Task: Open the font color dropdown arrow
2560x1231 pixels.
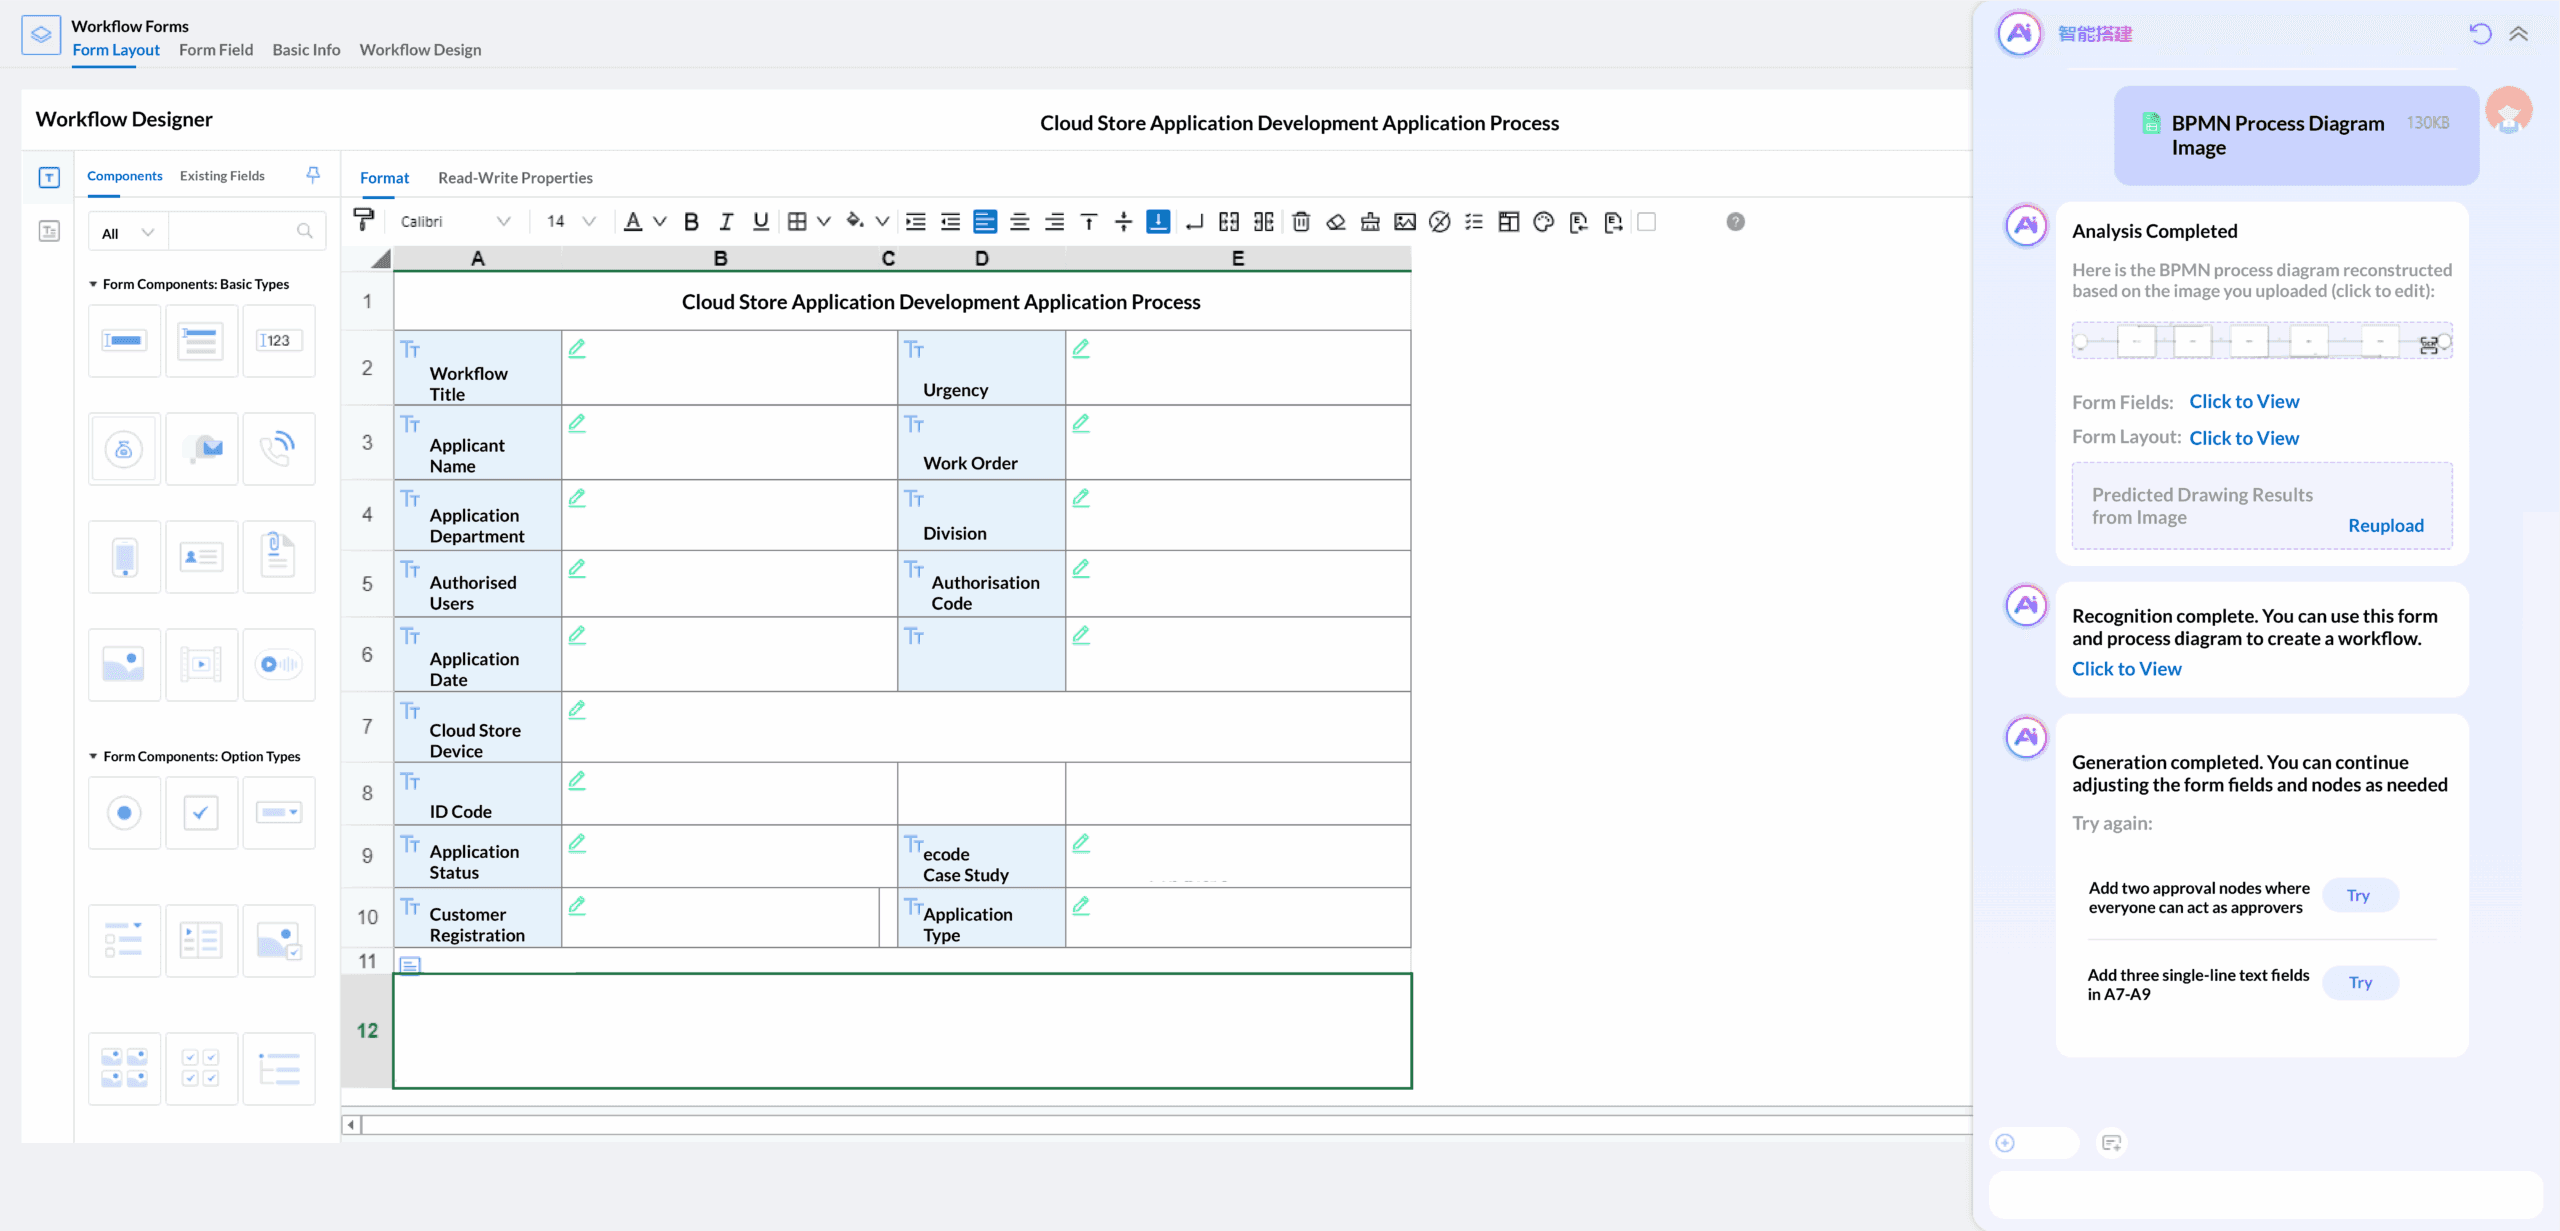Action: (x=660, y=222)
